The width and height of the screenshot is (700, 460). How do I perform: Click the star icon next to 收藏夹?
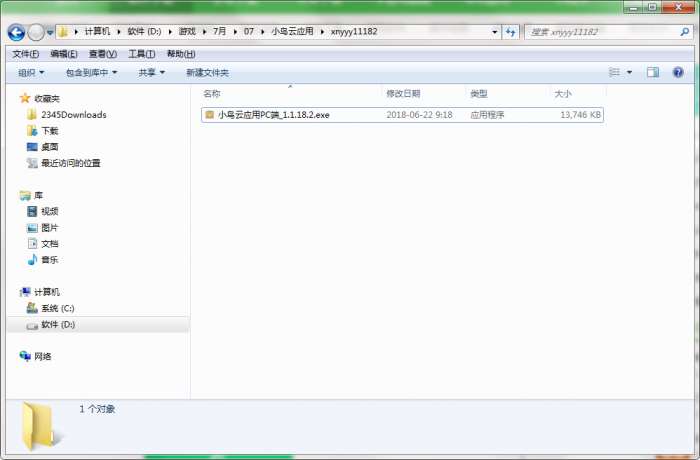[25, 98]
